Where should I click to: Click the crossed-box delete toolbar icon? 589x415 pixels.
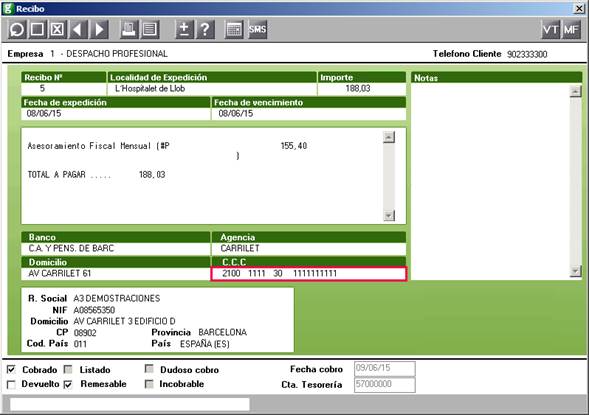tap(57, 29)
